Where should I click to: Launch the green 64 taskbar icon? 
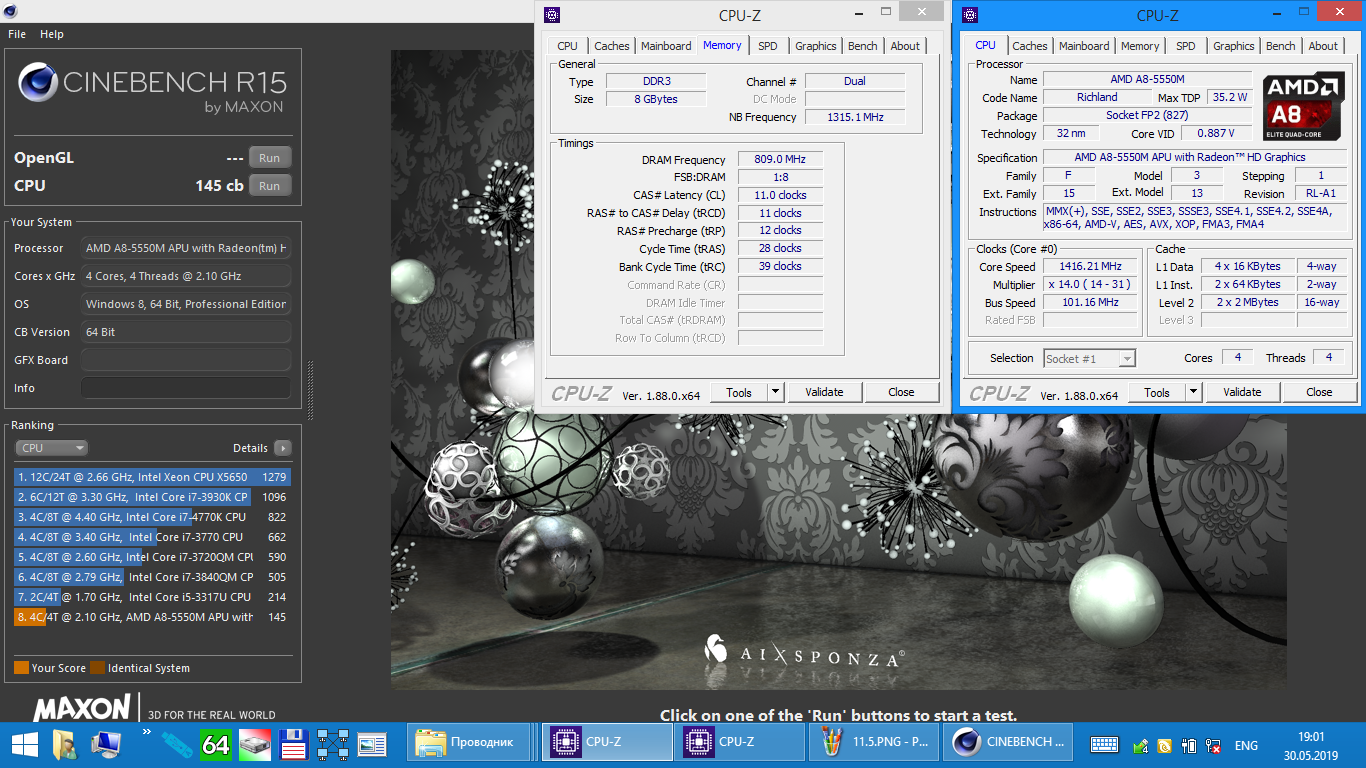tap(215, 744)
